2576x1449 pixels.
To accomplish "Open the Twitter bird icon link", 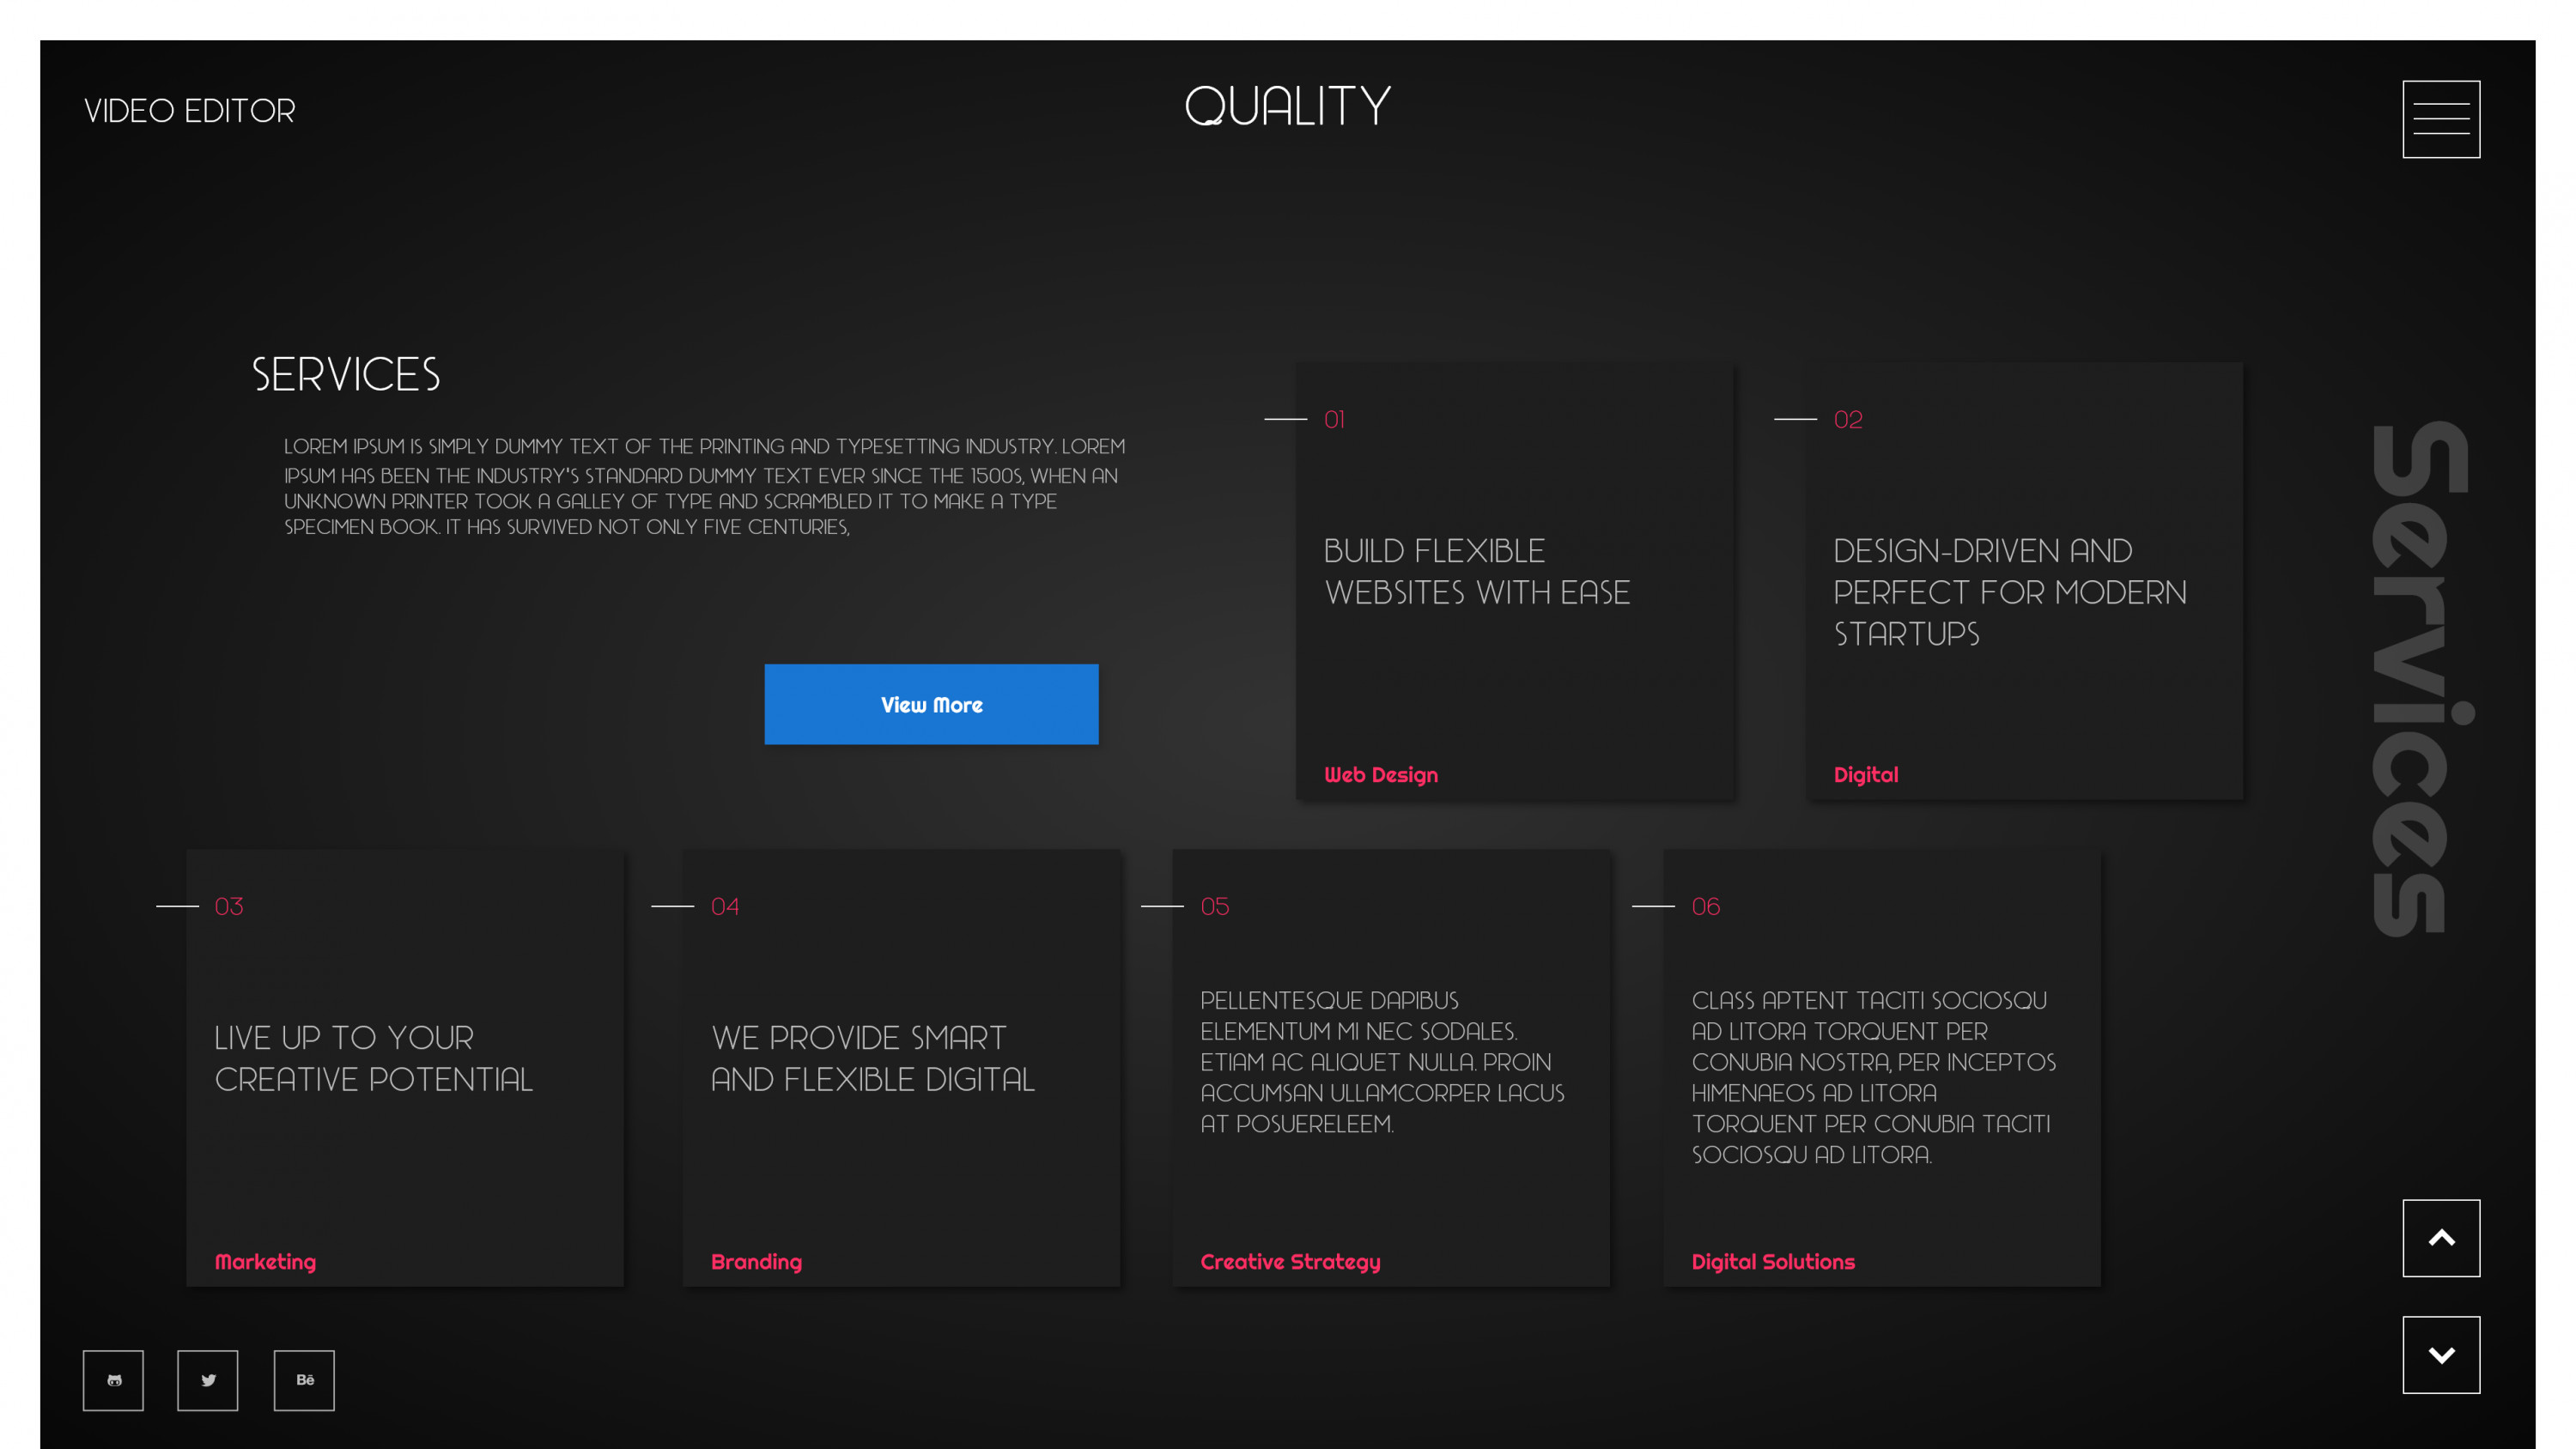I will pos(208,1380).
